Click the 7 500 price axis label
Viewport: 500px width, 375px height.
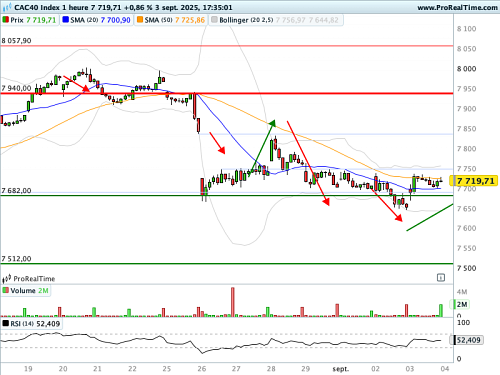coord(466,268)
